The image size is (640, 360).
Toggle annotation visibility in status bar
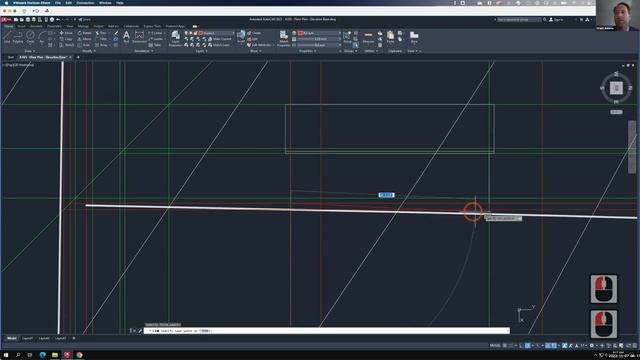click(565, 345)
